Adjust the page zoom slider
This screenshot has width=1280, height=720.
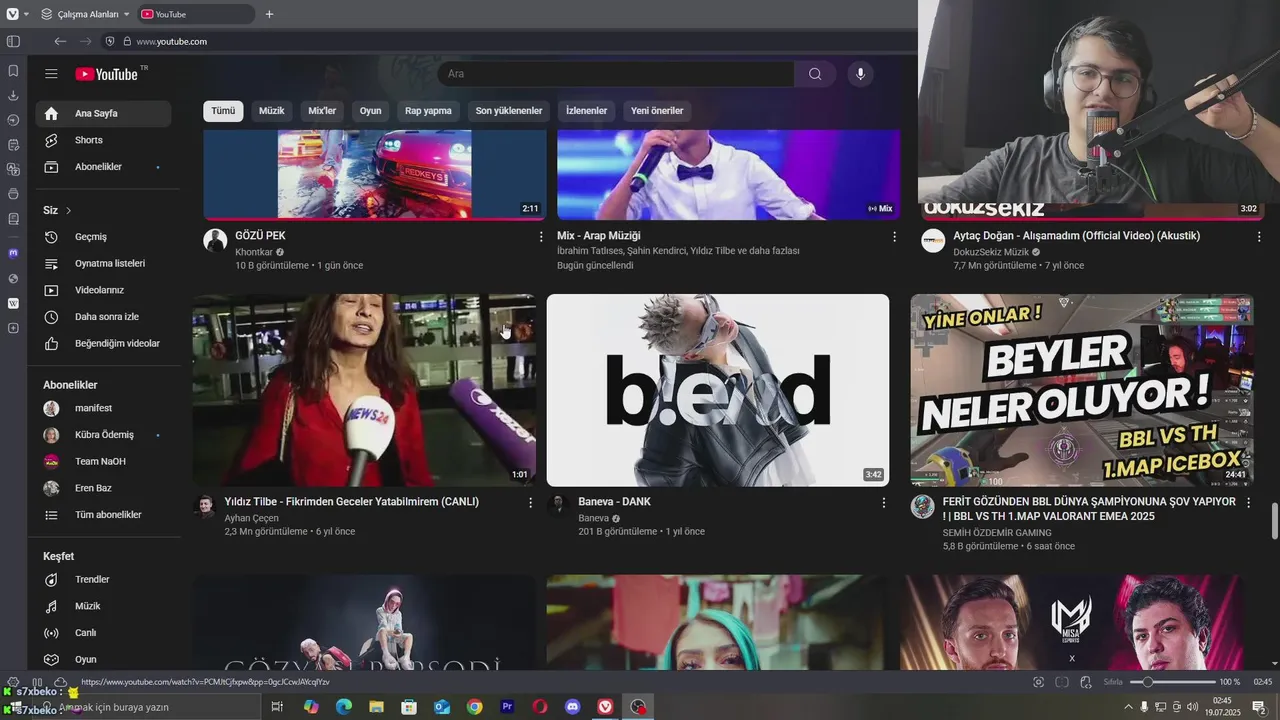click(1172, 682)
